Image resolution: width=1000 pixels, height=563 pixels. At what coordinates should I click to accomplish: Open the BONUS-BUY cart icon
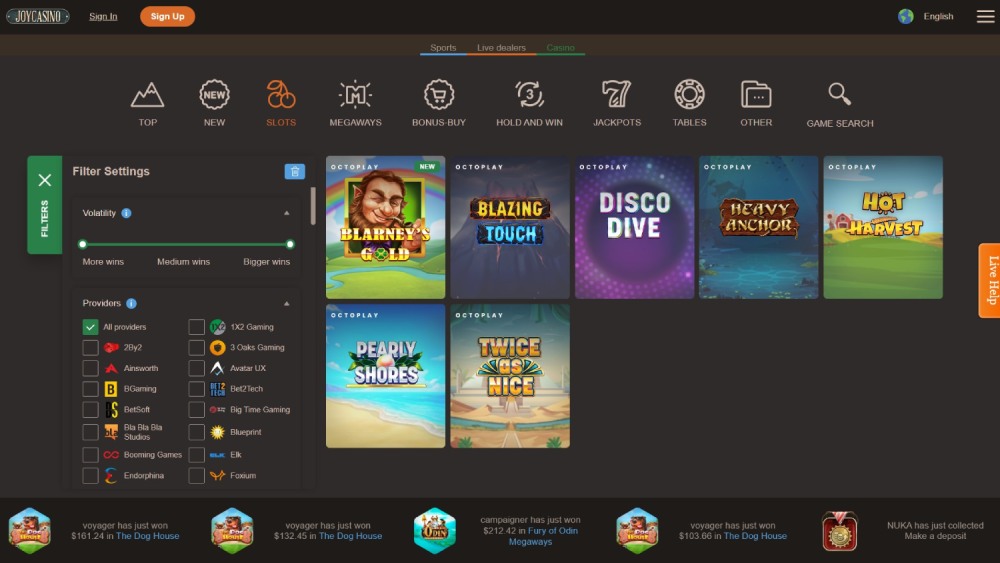tap(439, 95)
